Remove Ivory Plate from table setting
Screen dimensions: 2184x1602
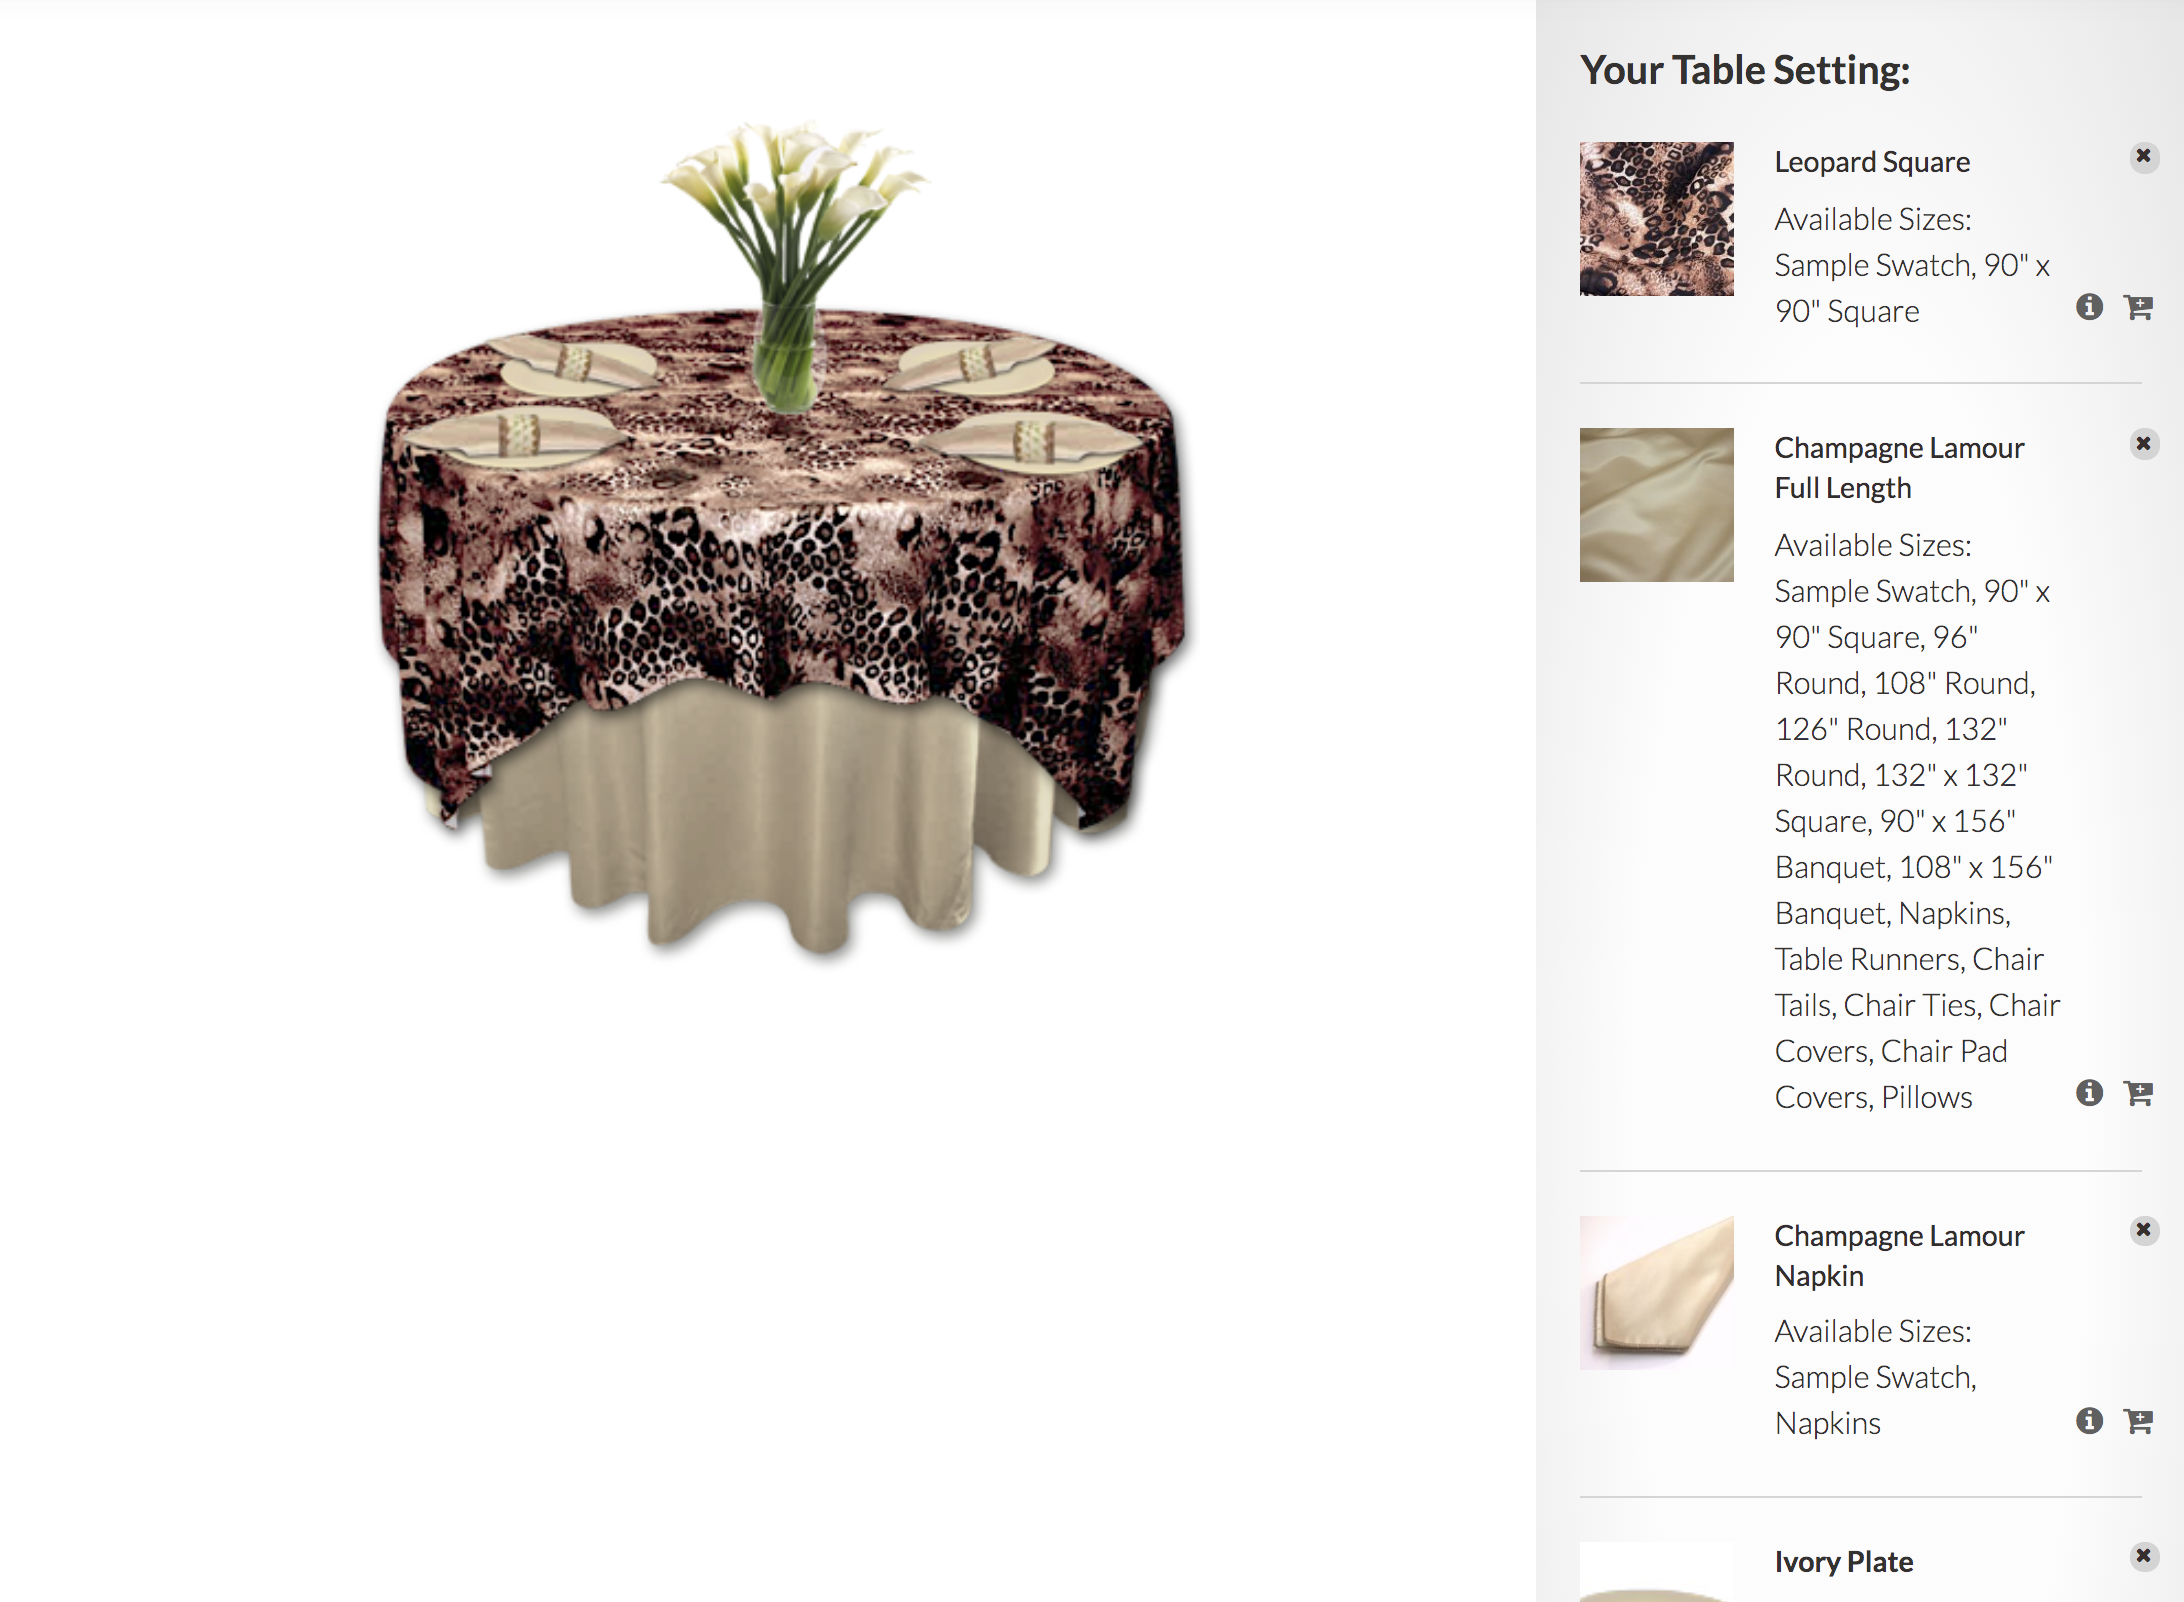click(2143, 1556)
